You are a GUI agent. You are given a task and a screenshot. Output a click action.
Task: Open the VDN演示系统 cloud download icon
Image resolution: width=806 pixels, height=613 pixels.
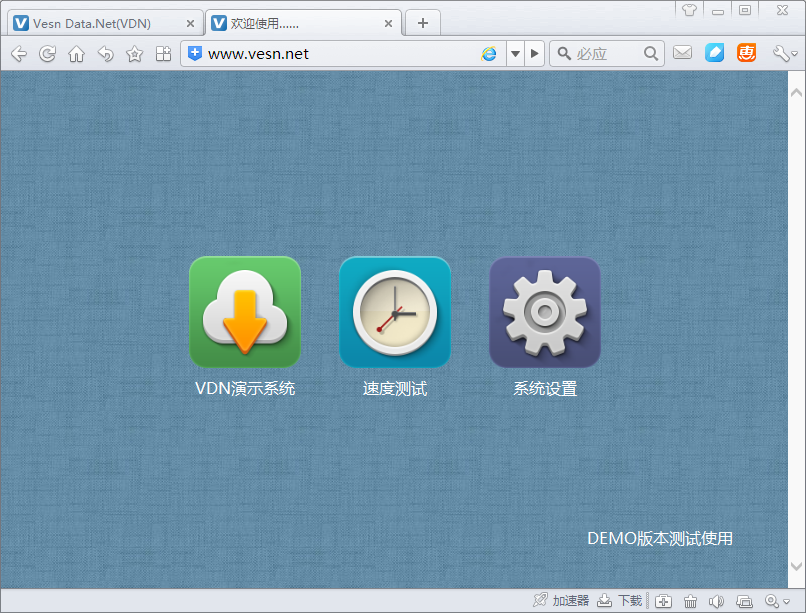(x=245, y=312)
